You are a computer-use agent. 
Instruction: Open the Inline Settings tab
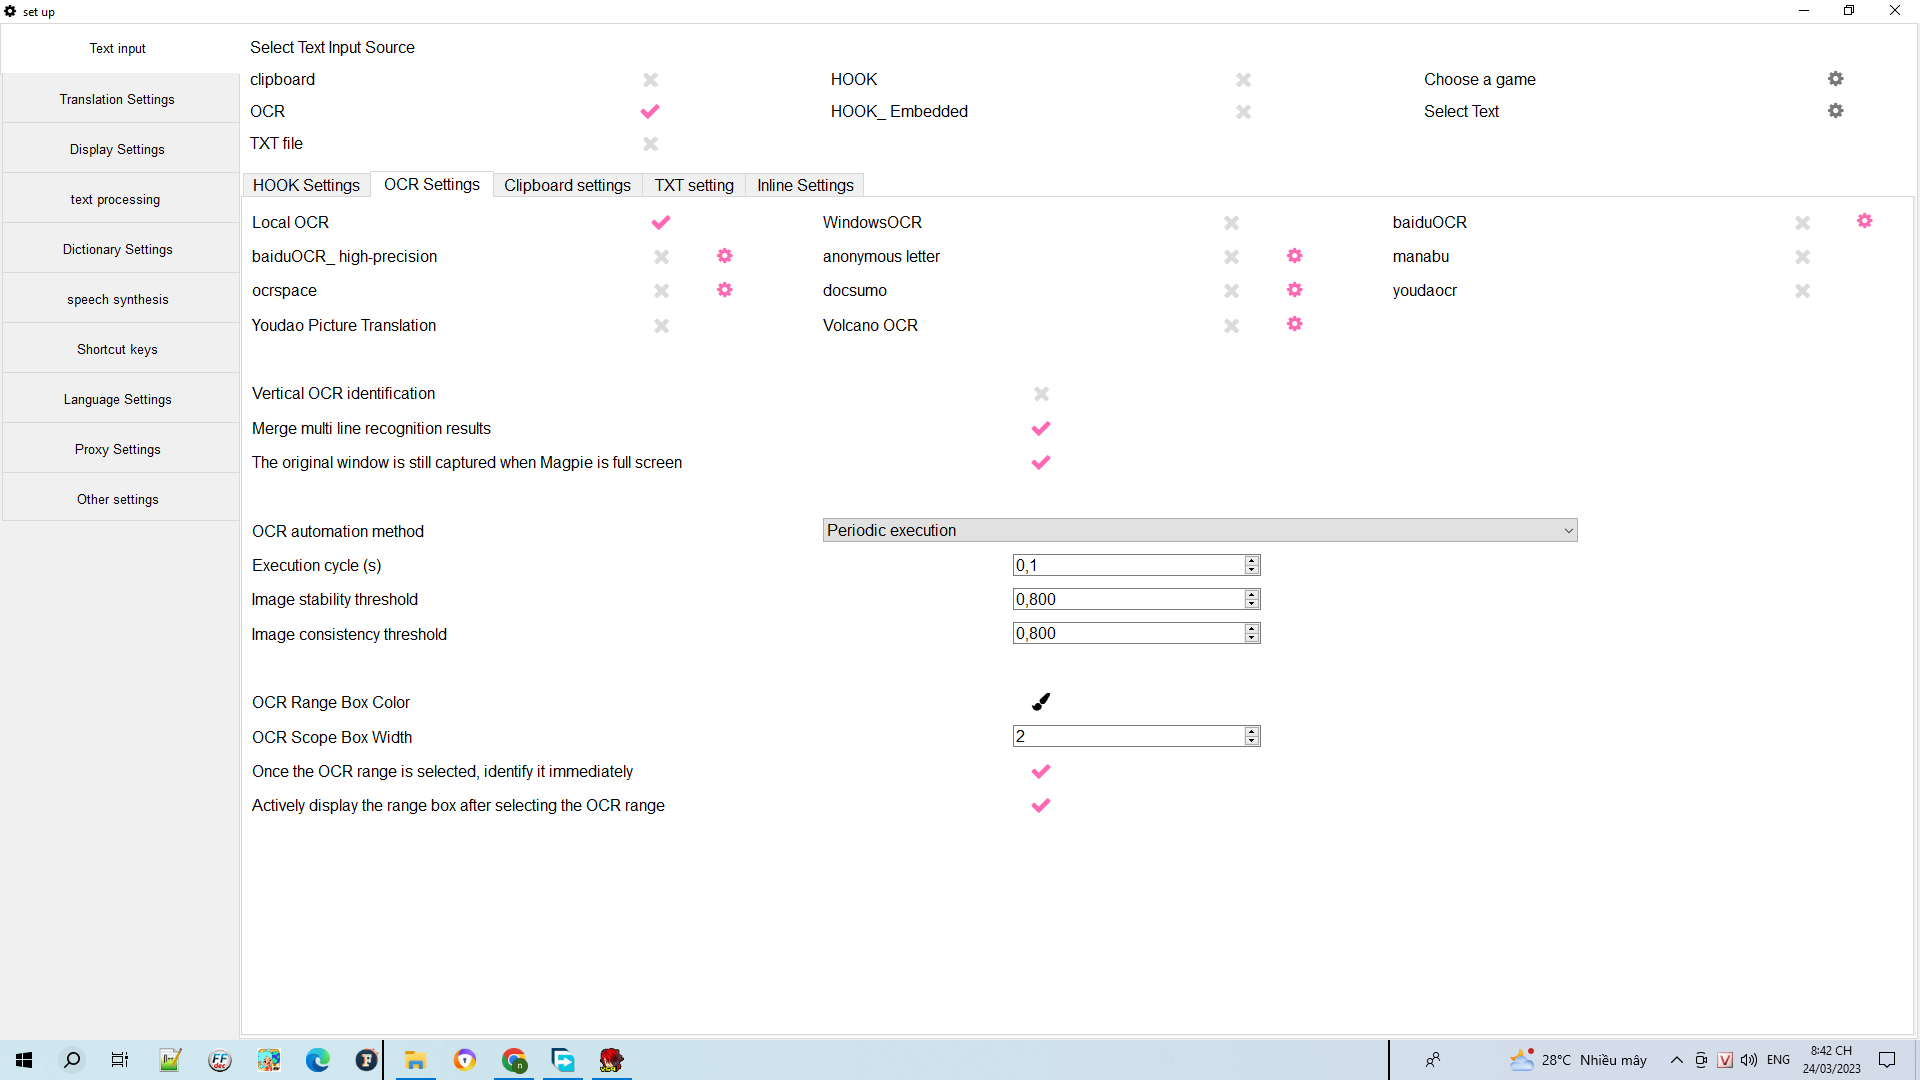click(x=804, y=185)
